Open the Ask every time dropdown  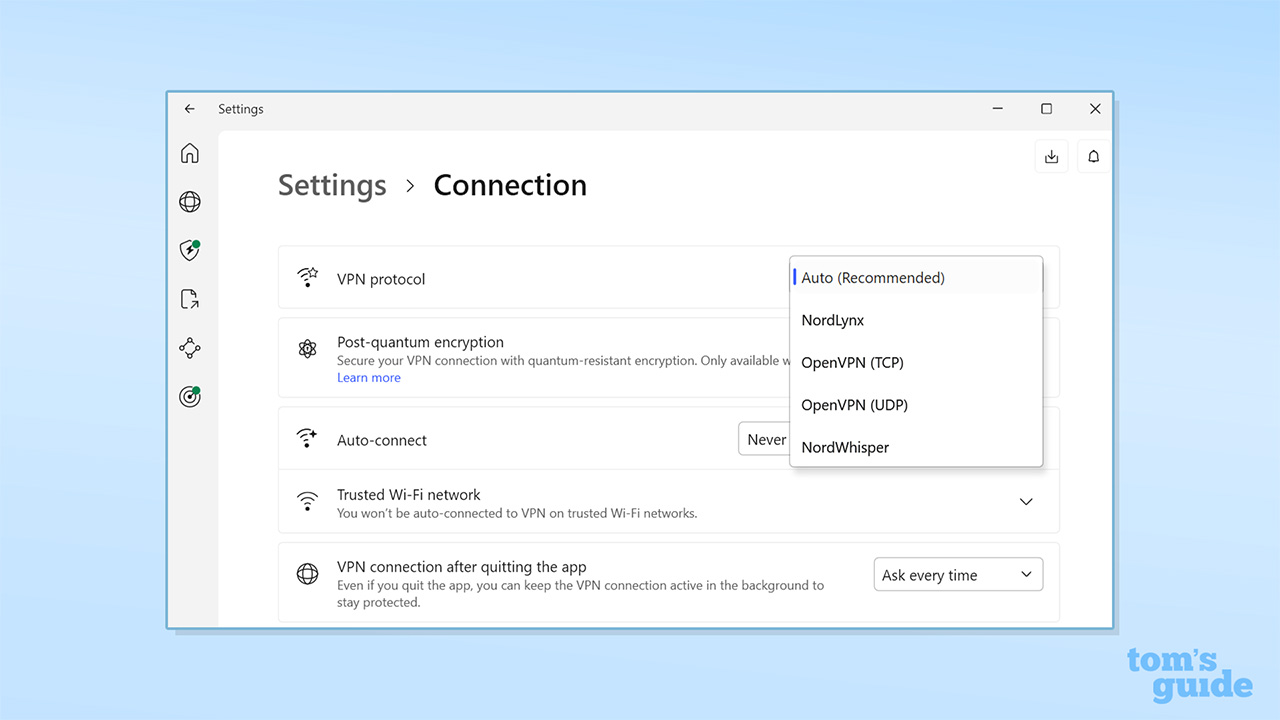tap(958, 575)
